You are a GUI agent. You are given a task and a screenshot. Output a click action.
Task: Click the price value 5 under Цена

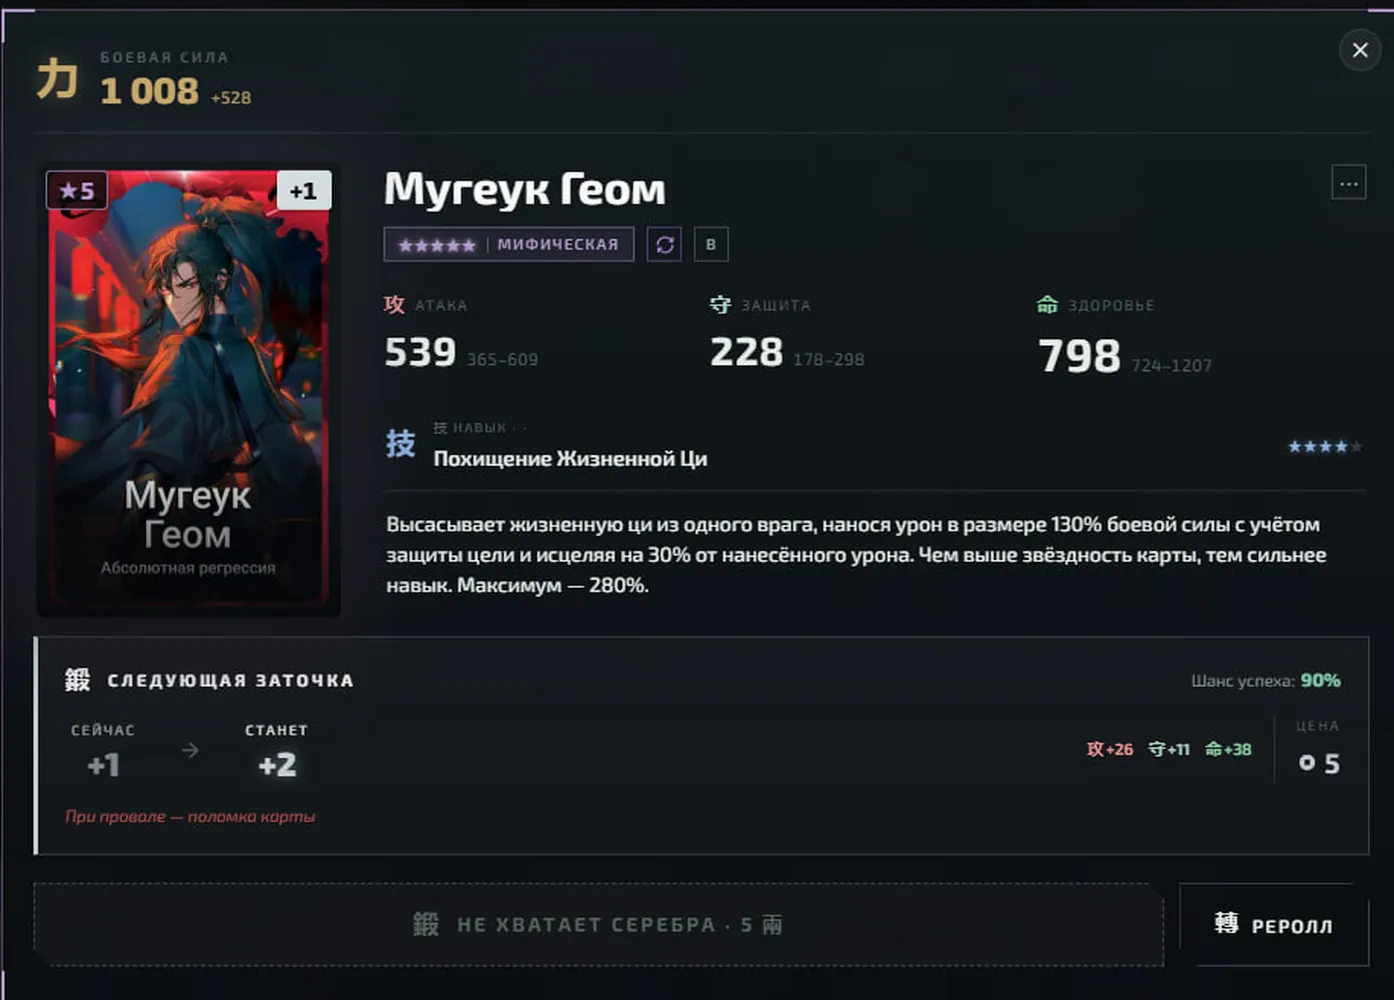pyautogui.click(x=1332, y=764)
